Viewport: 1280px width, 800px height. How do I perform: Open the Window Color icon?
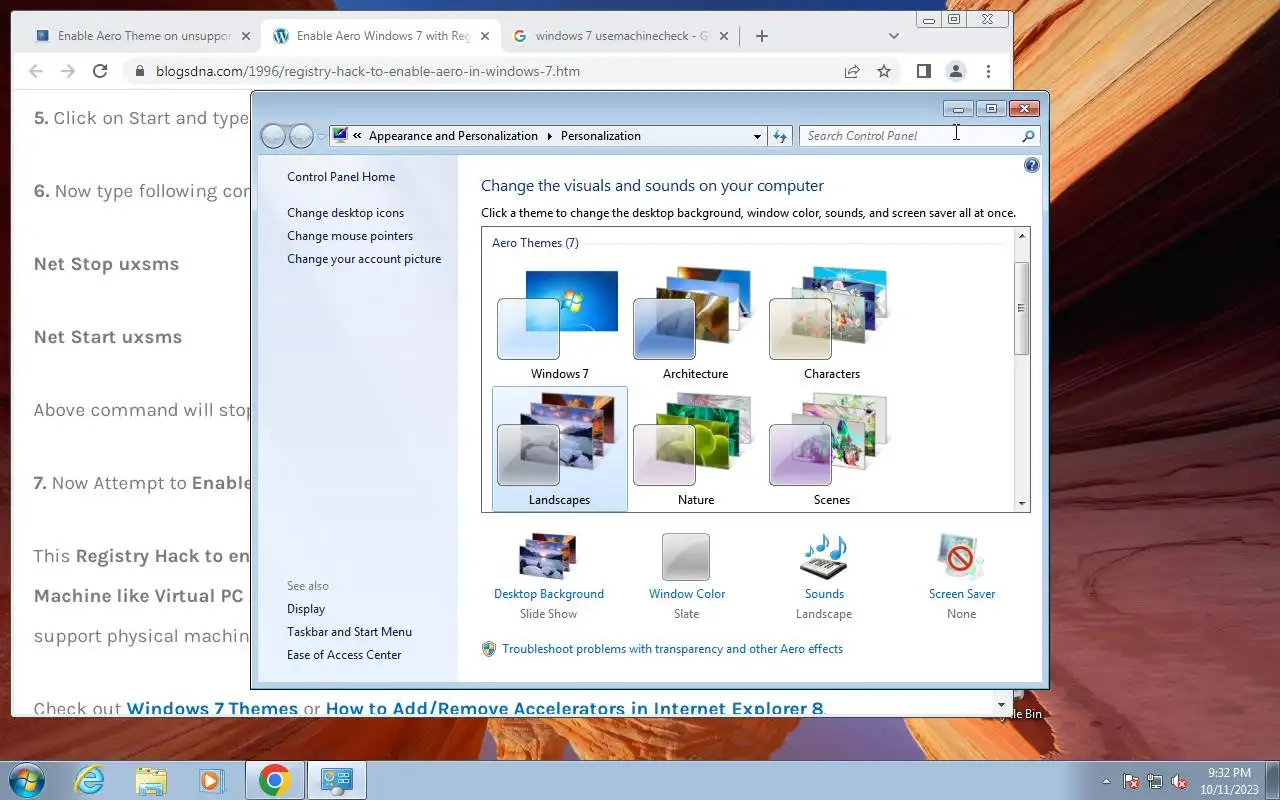click(686, 556)
